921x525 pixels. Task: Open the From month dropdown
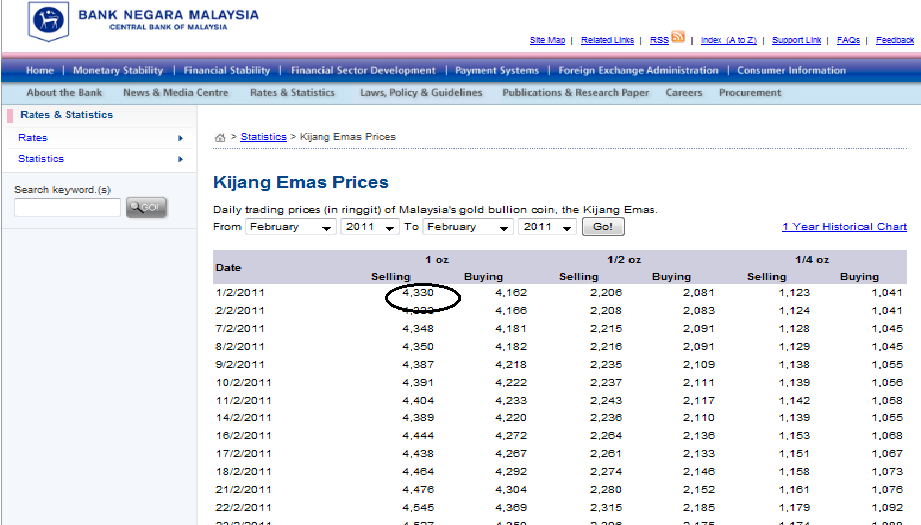point(290,227)
